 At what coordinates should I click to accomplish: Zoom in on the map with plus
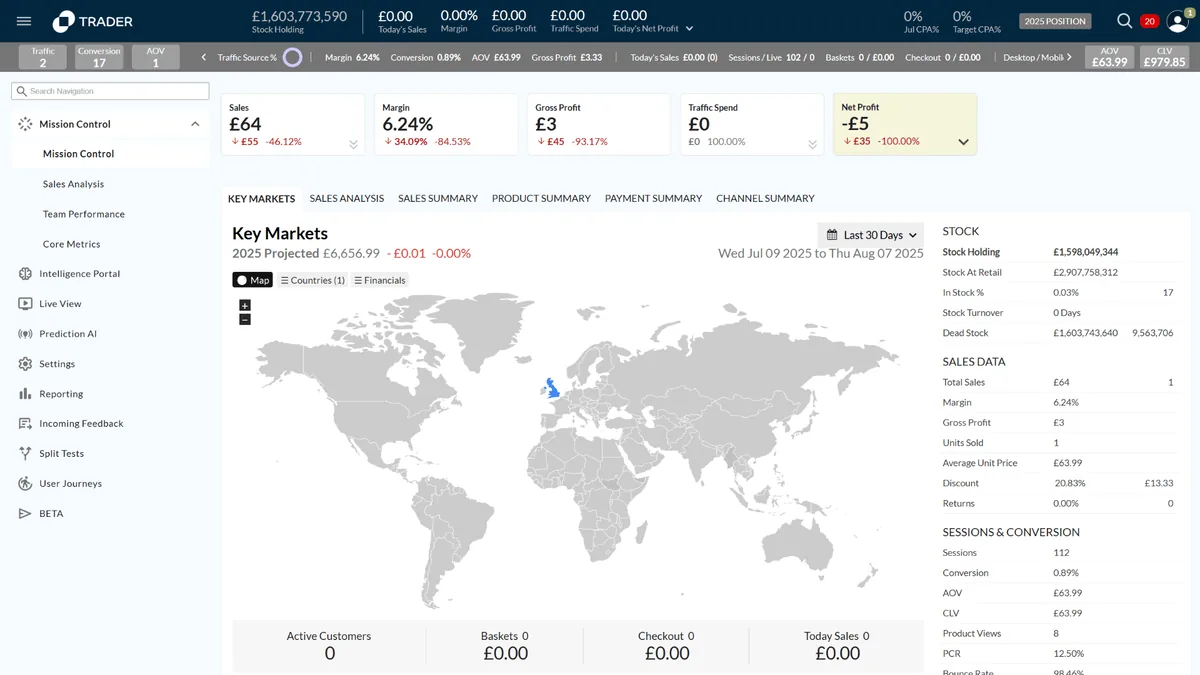[x=245, y=305]
